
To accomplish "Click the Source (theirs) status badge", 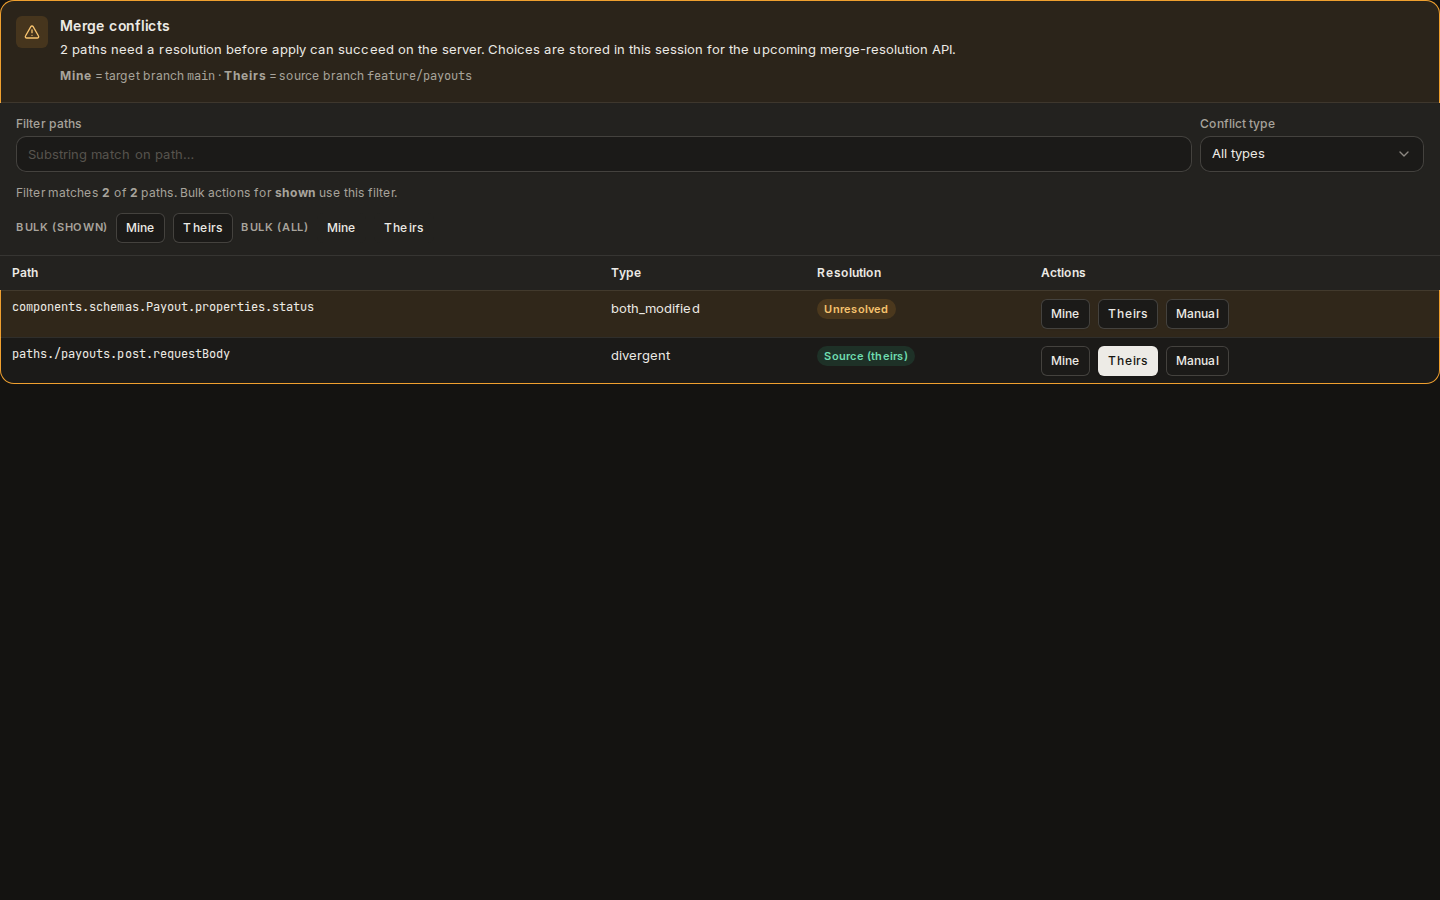I will coord(866,356).
